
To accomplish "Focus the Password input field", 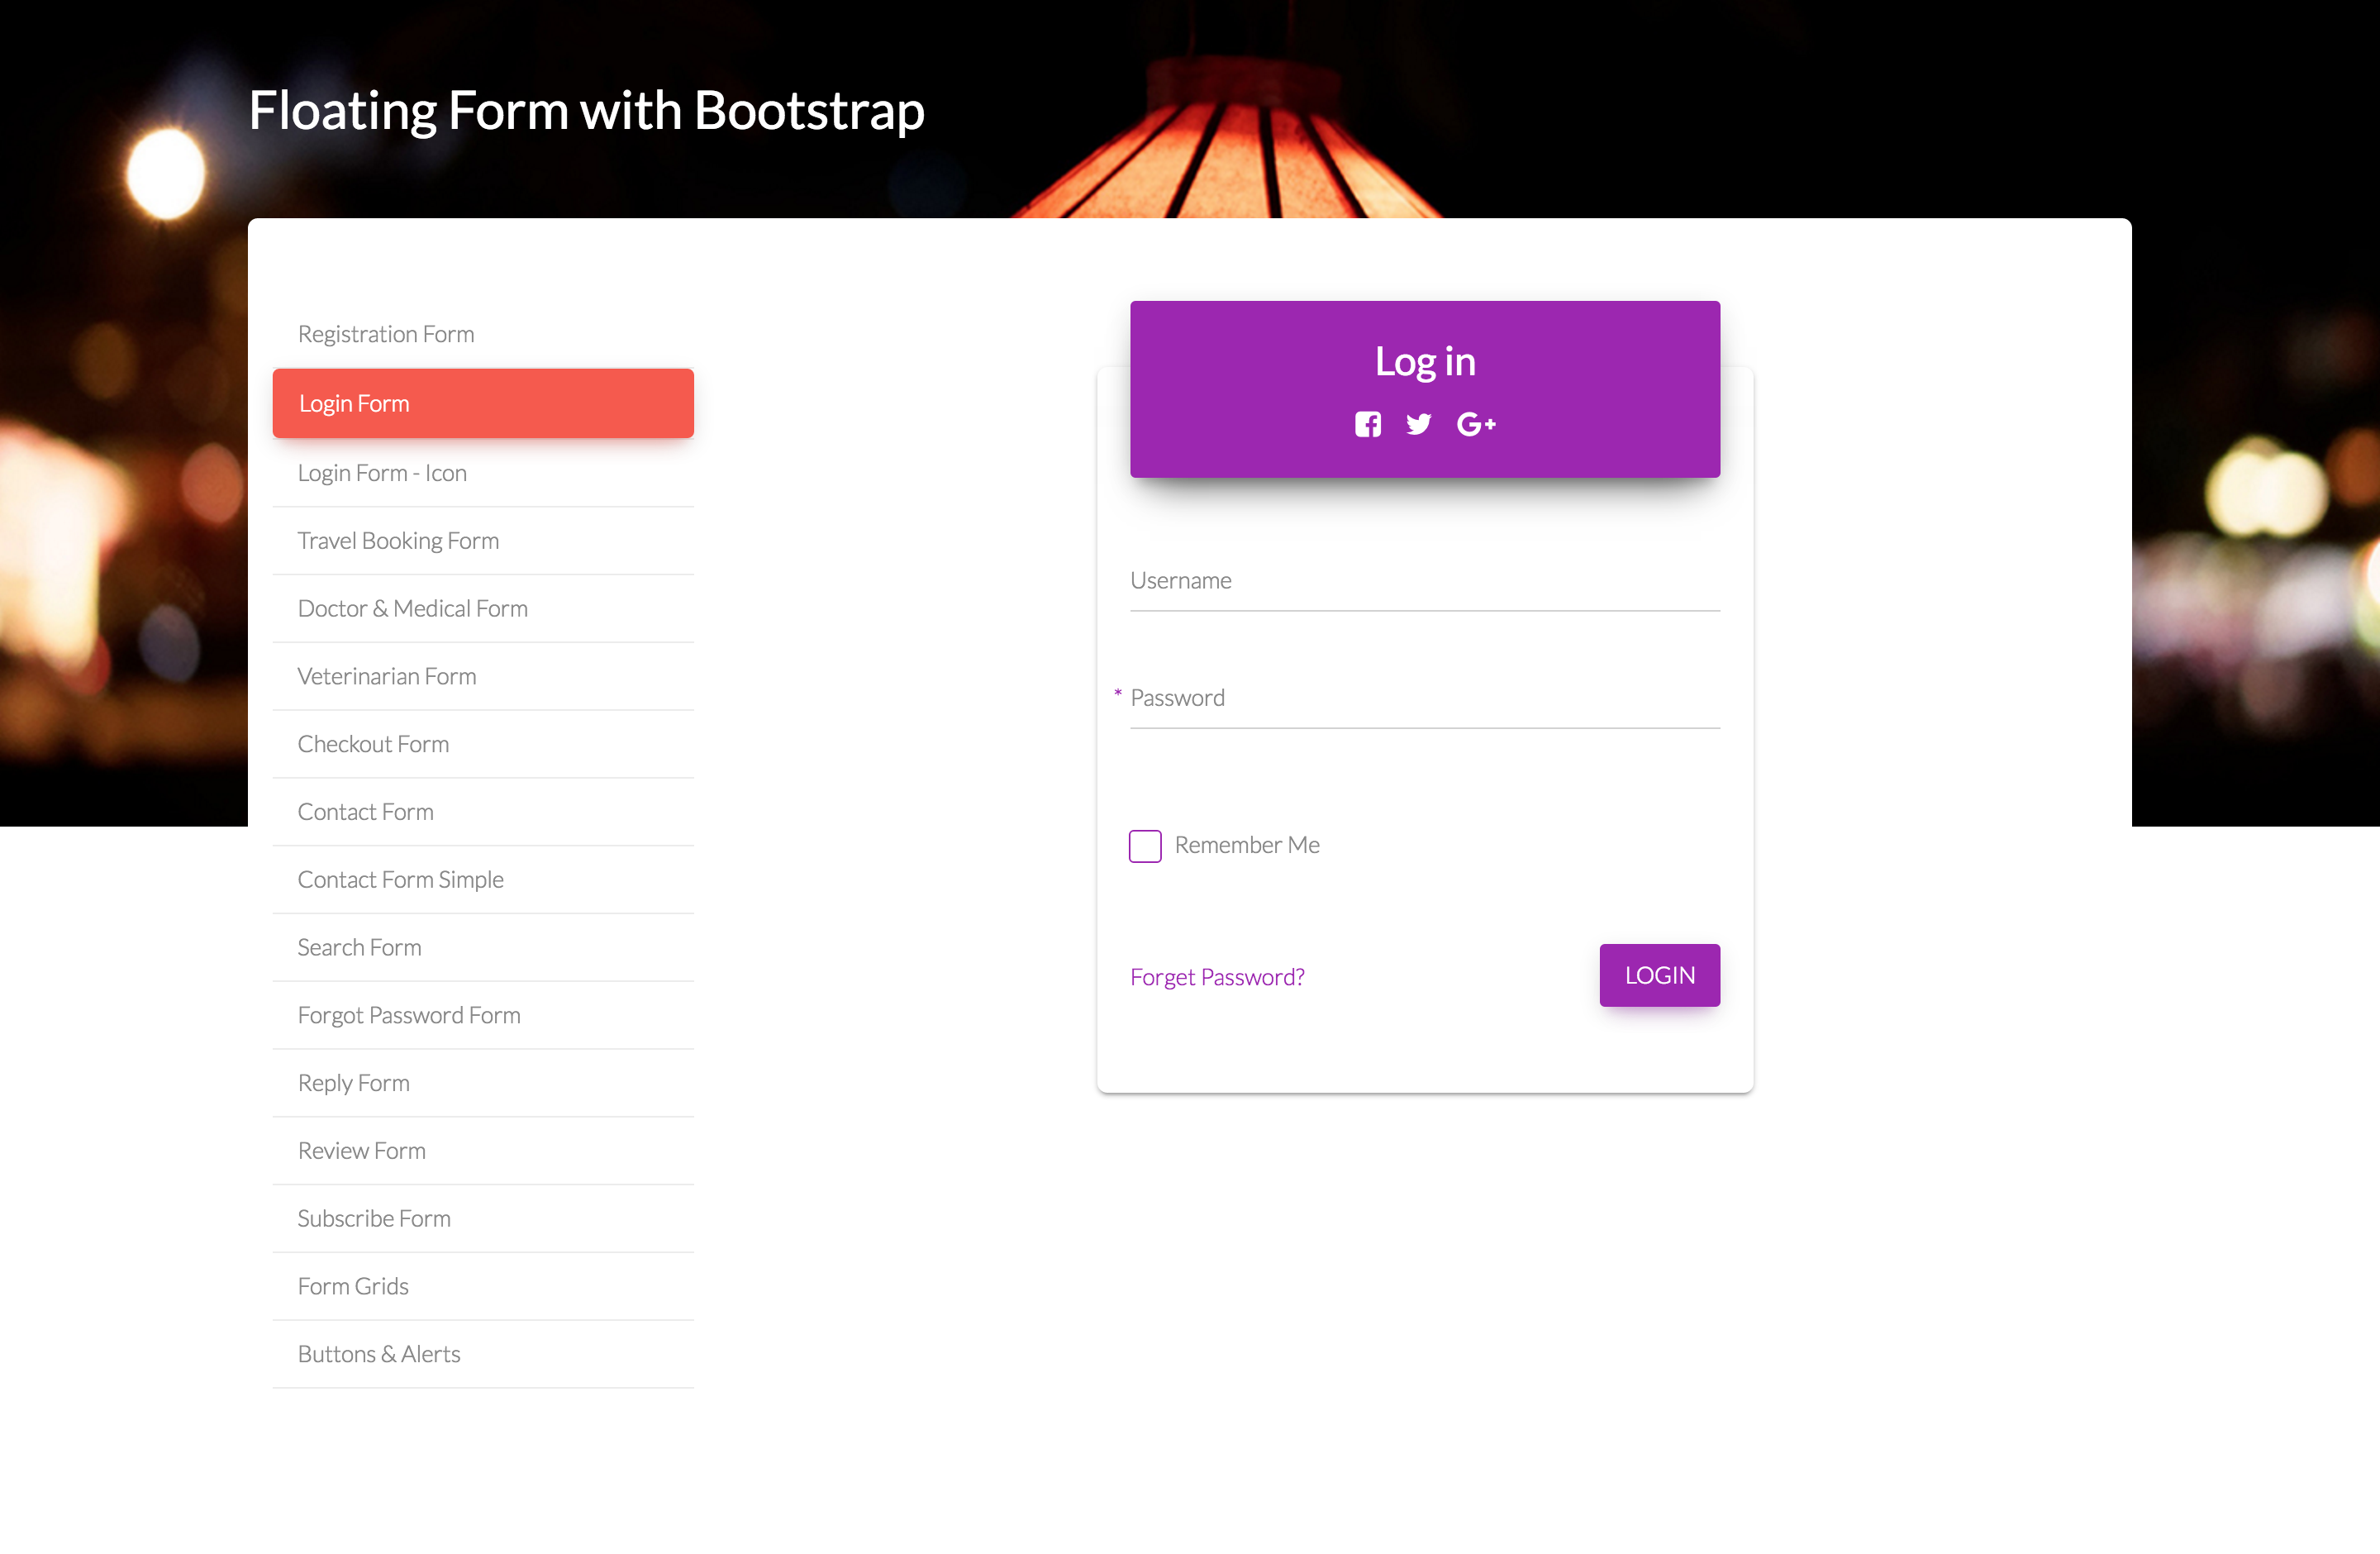I will [1425, 698].
